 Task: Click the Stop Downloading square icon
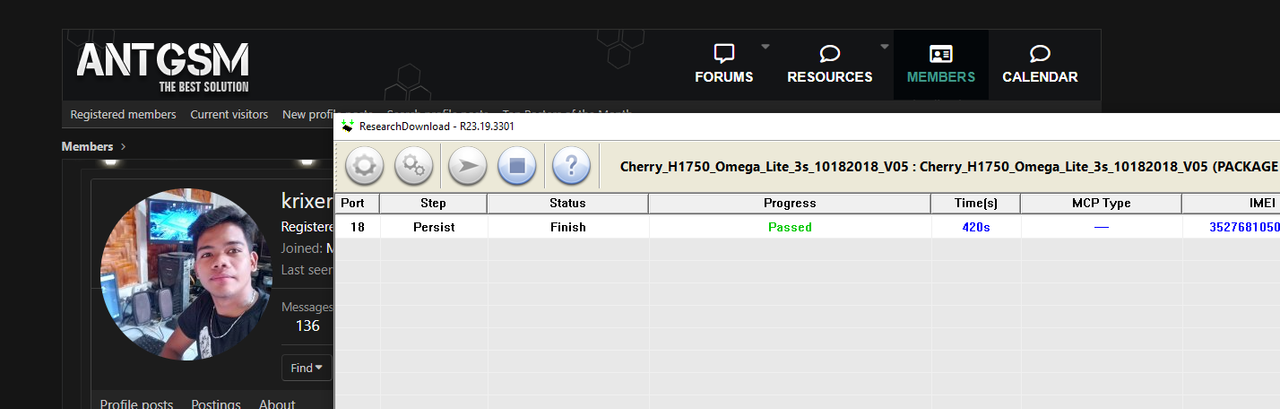pyautogui.click(x=517, y=165)
